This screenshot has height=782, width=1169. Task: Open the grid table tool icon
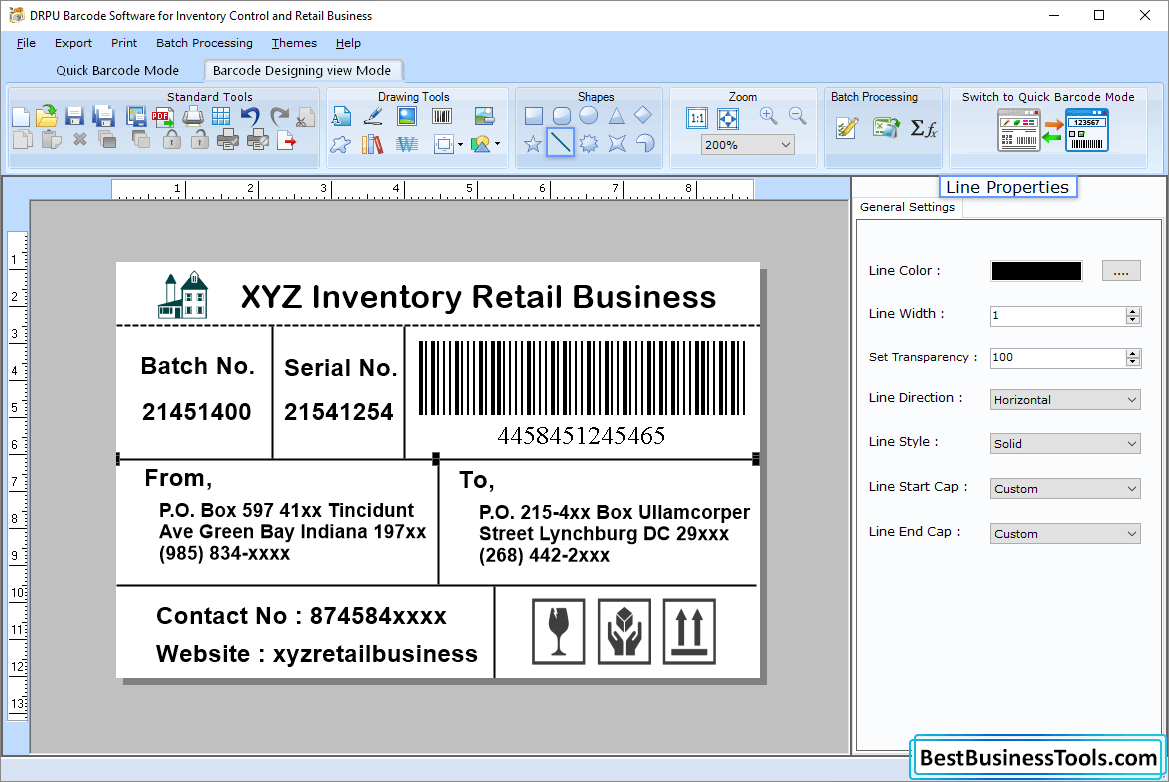point(221,116)
